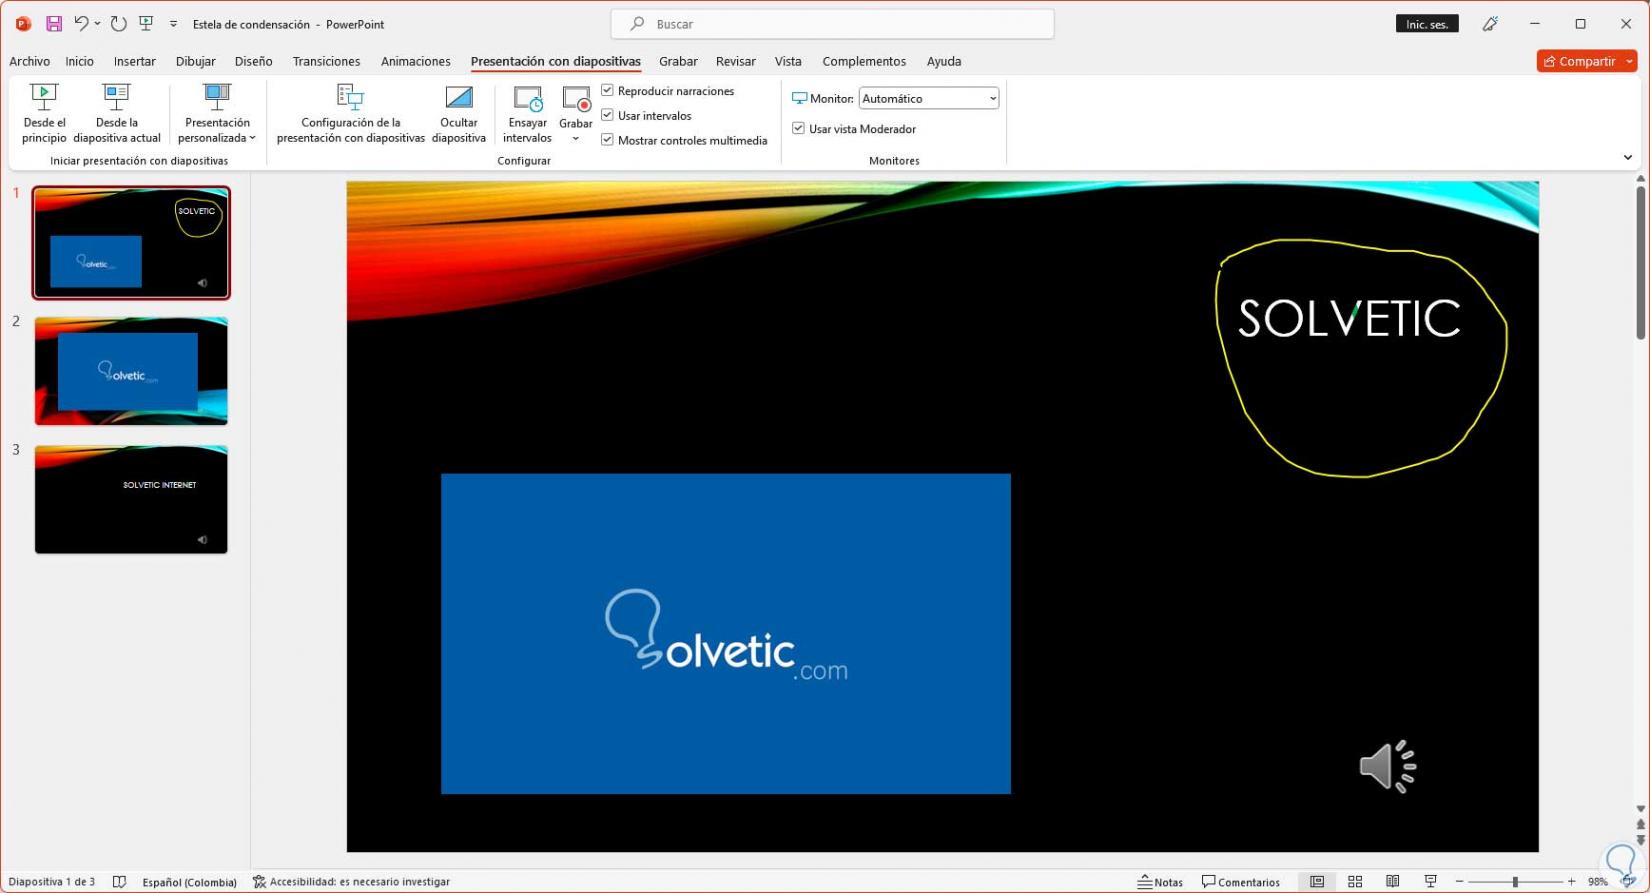The width and height of the screenshot is (1650, 893).
Task: Toggle Usar vista Moderador checkbox
Action: (x=798, y=128)
